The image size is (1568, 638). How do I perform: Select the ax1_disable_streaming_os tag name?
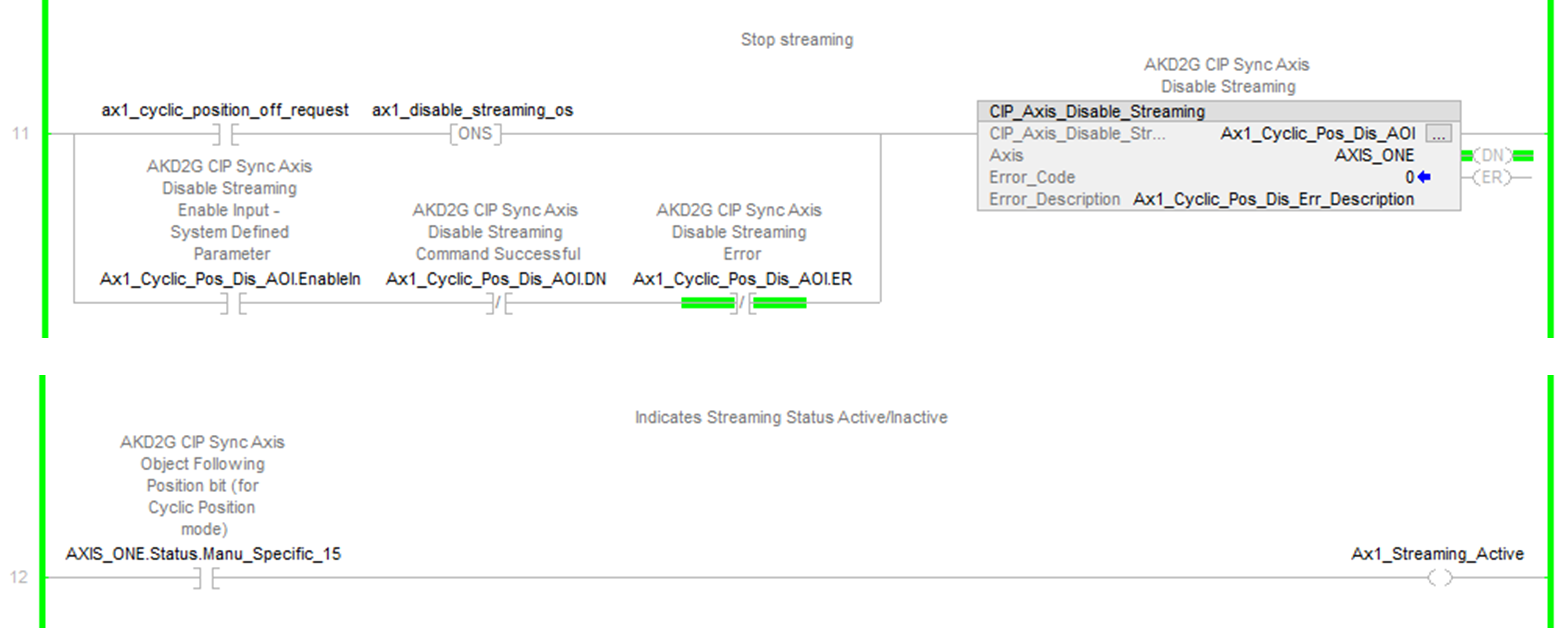click(x=473, y=110)
